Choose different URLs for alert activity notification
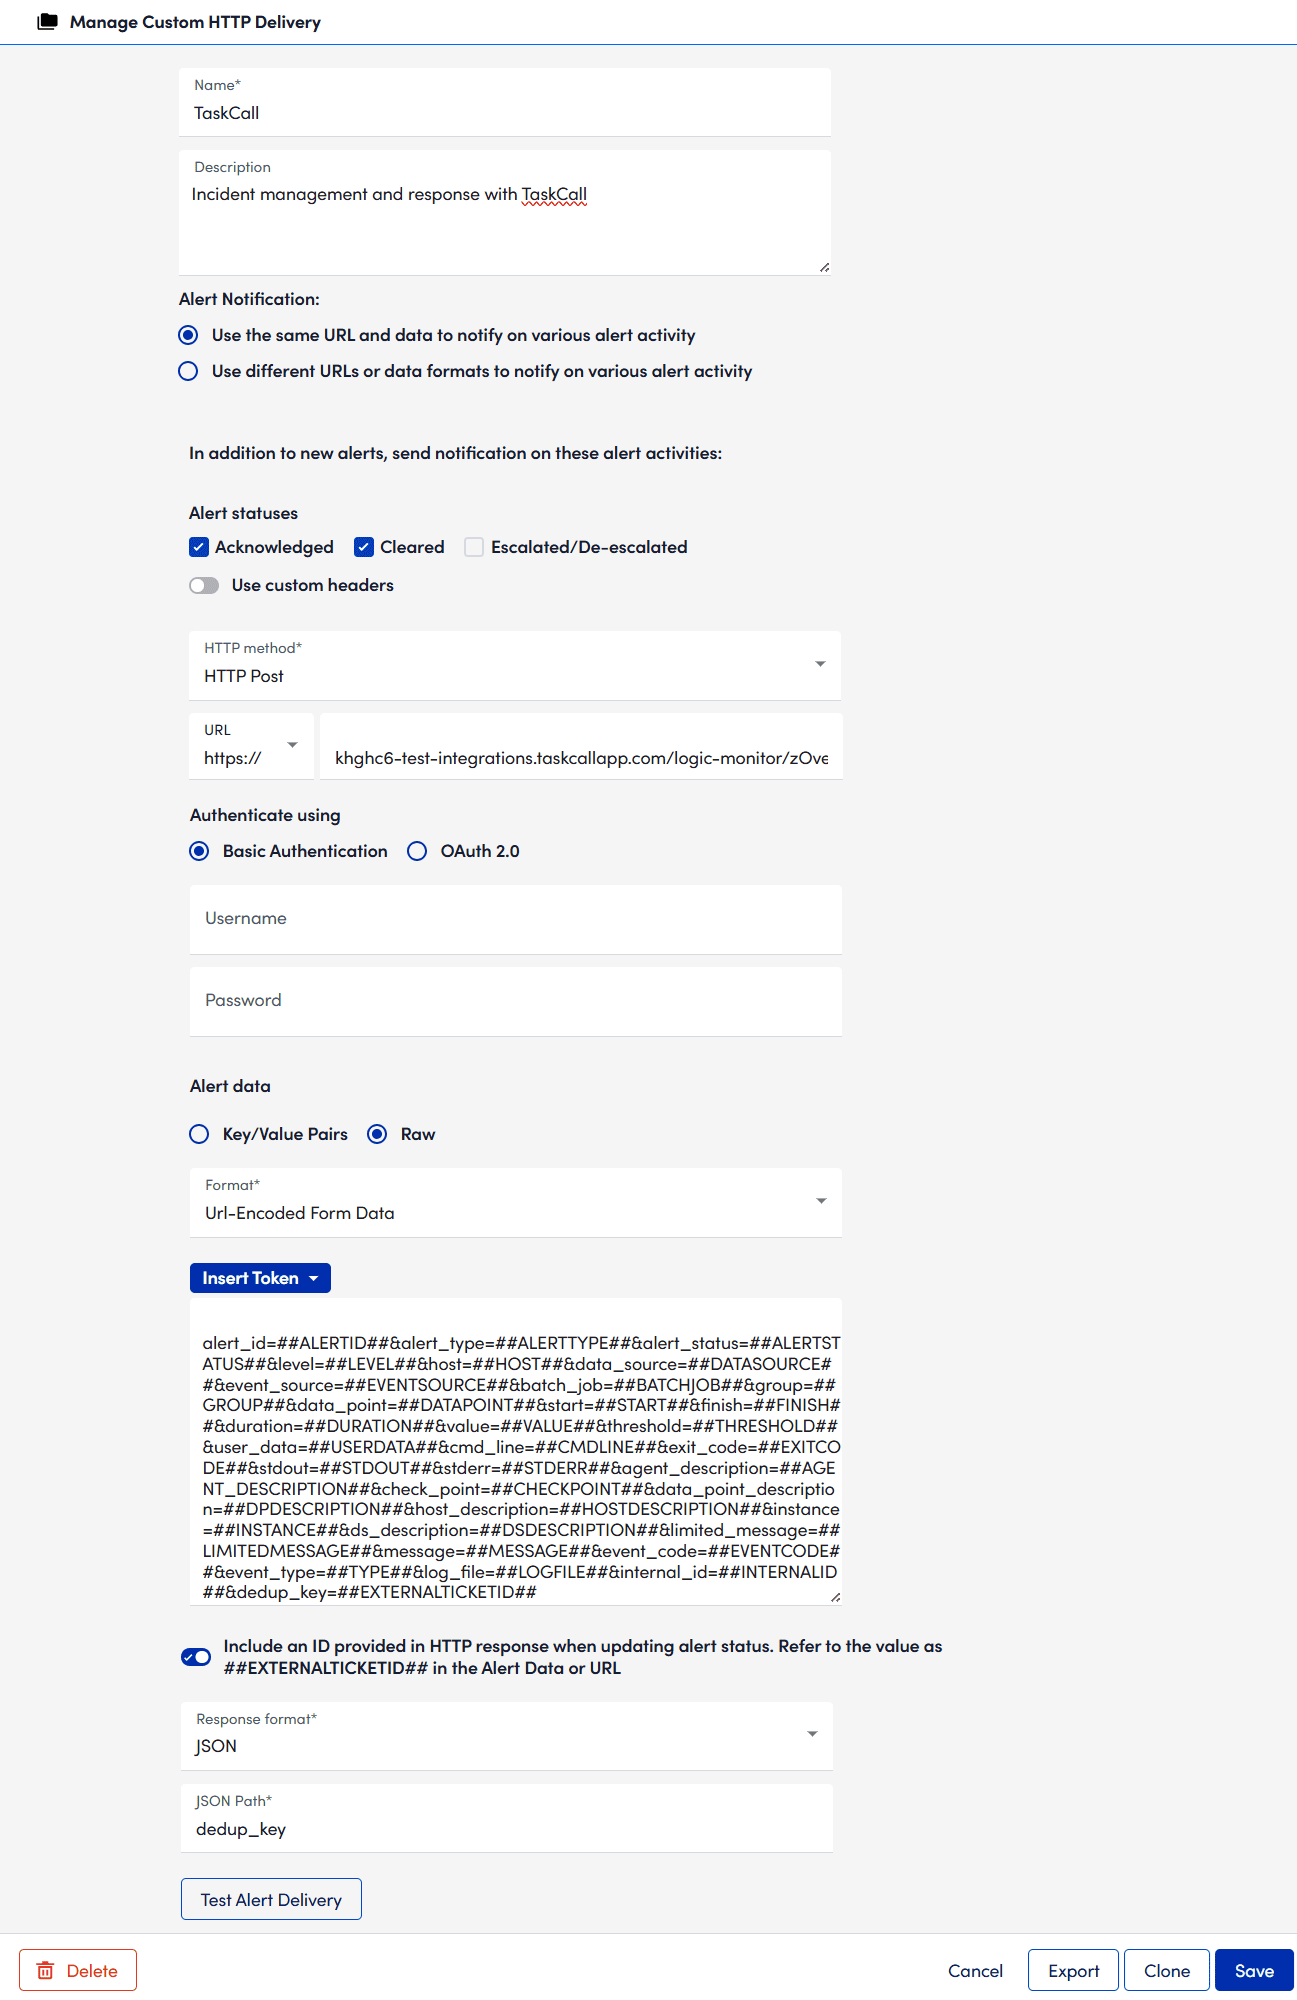 tap(188, 371)
